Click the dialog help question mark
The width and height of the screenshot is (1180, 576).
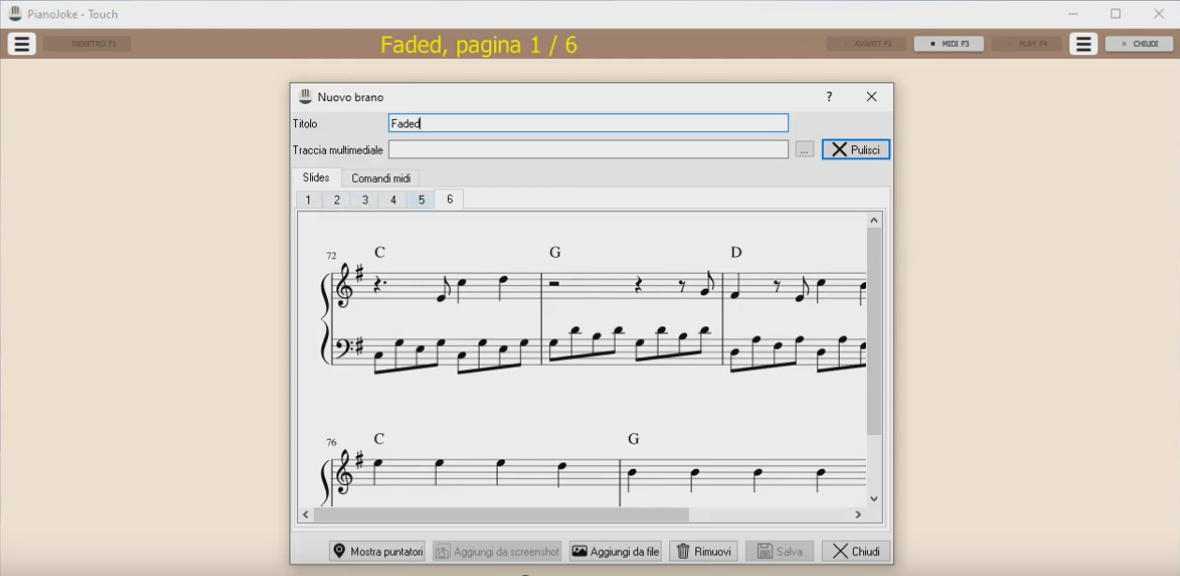829,96
